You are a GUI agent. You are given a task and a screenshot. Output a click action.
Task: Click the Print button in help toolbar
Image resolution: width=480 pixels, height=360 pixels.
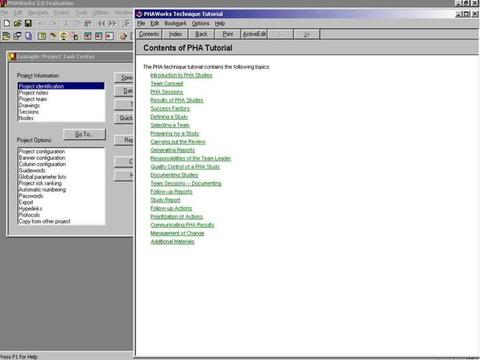[228, 34]
